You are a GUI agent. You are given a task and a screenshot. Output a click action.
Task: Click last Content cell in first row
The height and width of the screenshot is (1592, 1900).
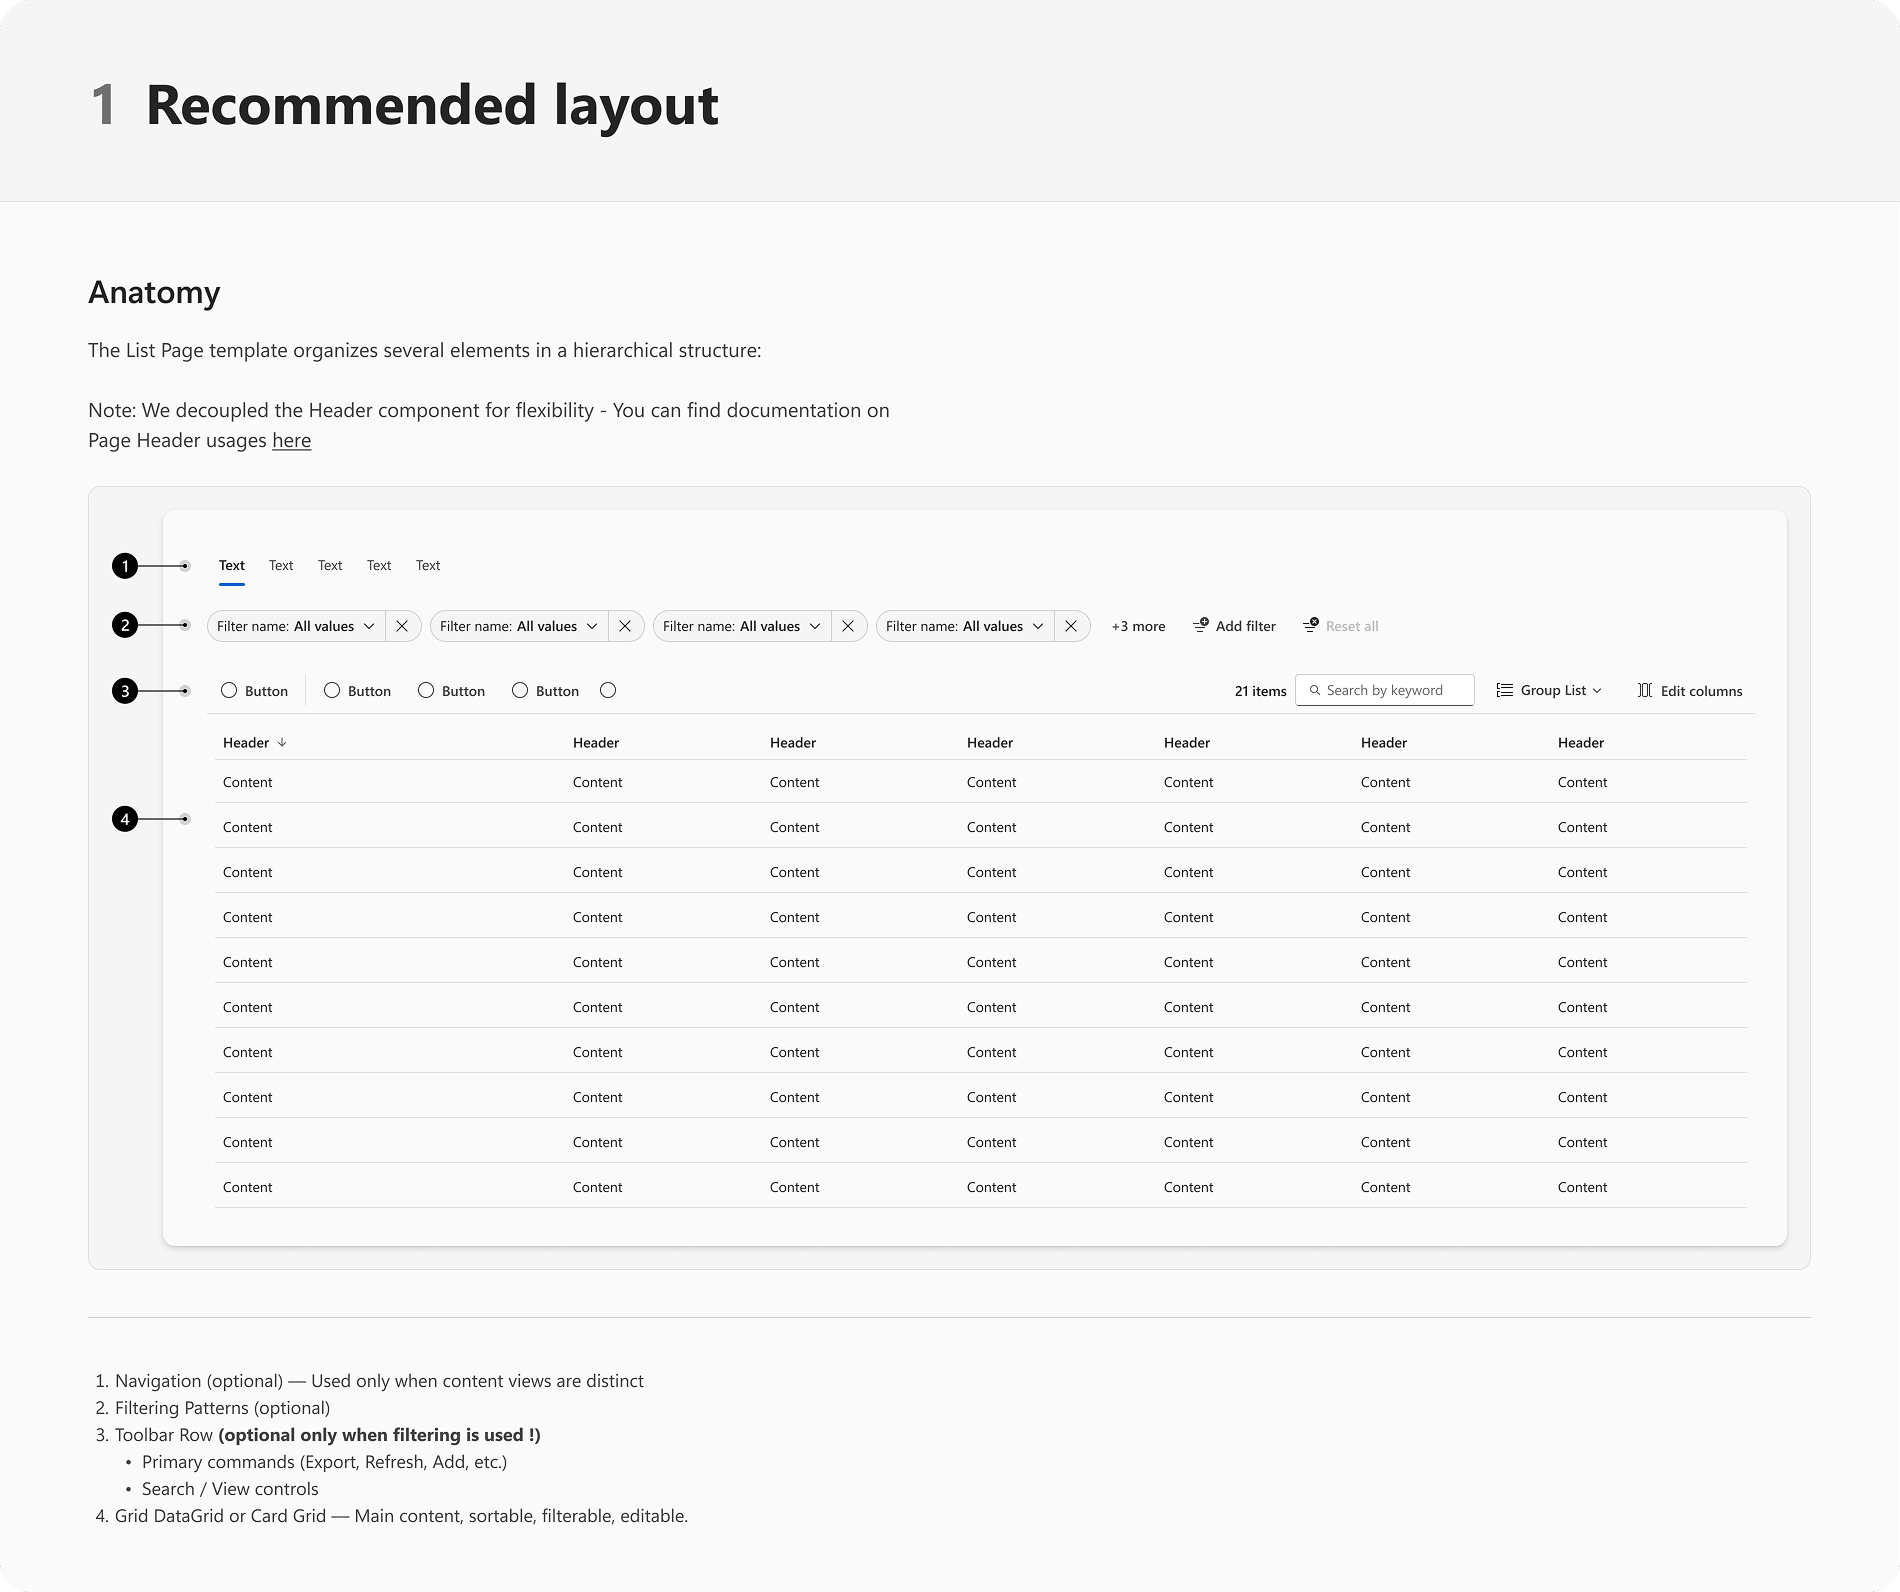point(1583,782)
